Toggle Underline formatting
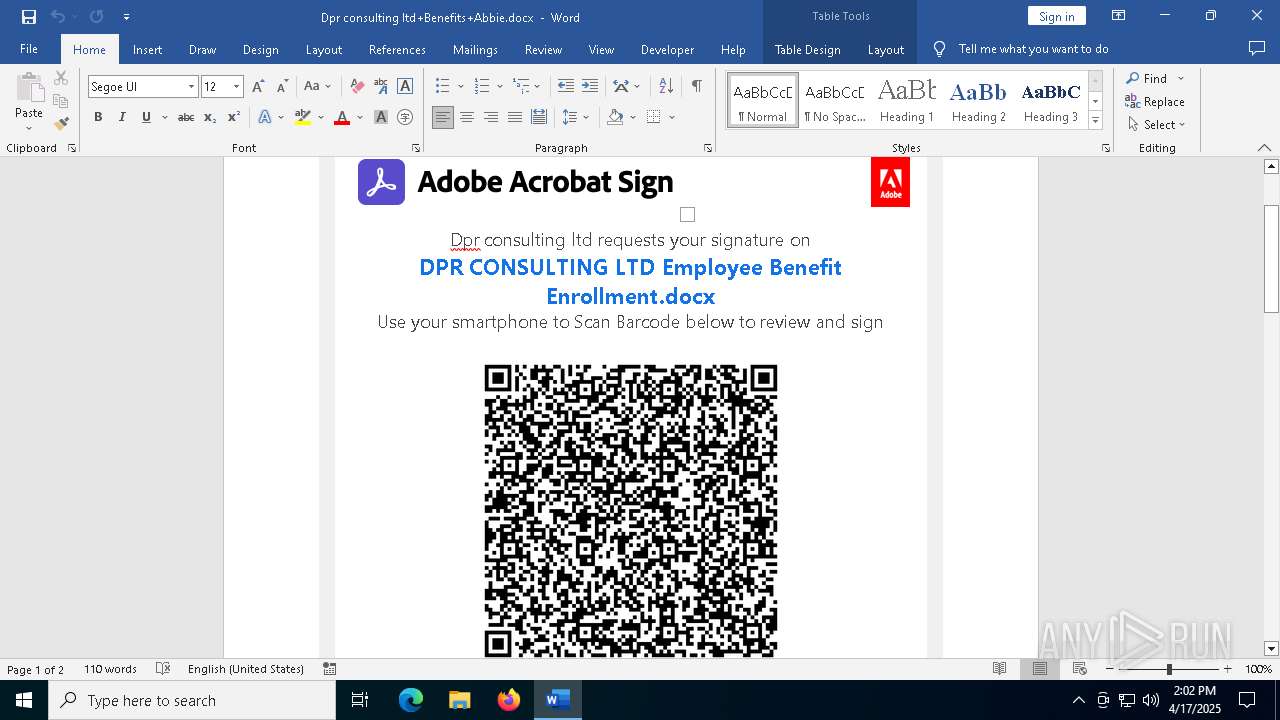Screen dimensions: 1280x720 [x=146, y=117]
